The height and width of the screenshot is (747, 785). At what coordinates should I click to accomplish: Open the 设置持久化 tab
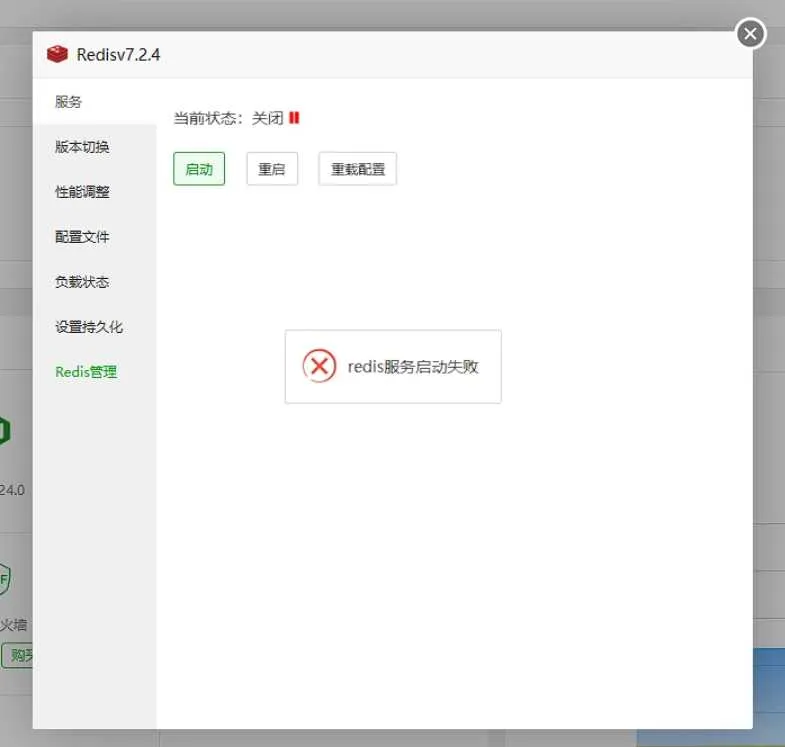pos(95,327)
